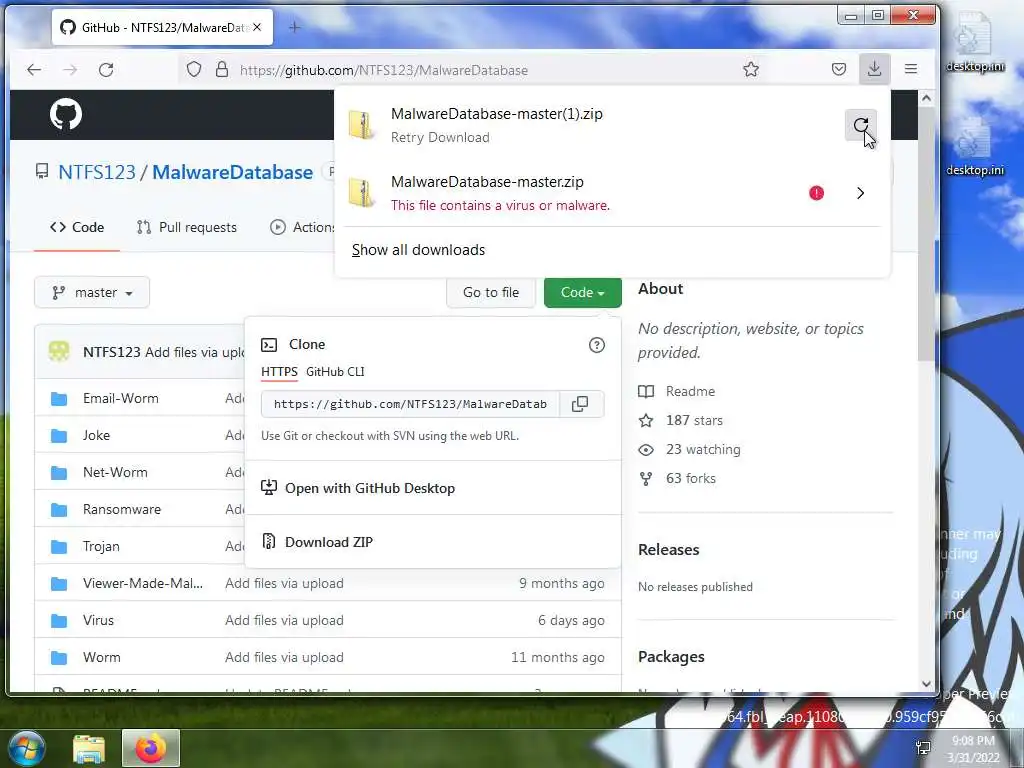The image size is (1024, 768).
Task: Click the MalwareDatabase repository name link
Action: [x=232, y=172]
